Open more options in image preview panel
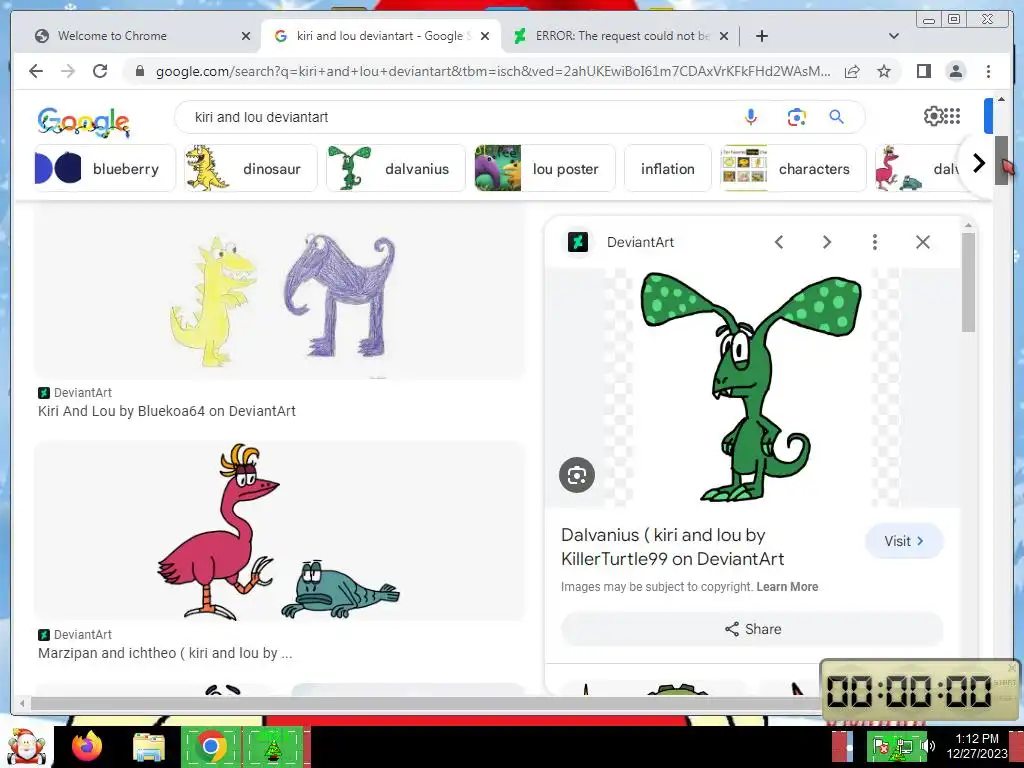The width and height of the screenshot is (1024, 768). pyautogui.click(x=874, y=242)
